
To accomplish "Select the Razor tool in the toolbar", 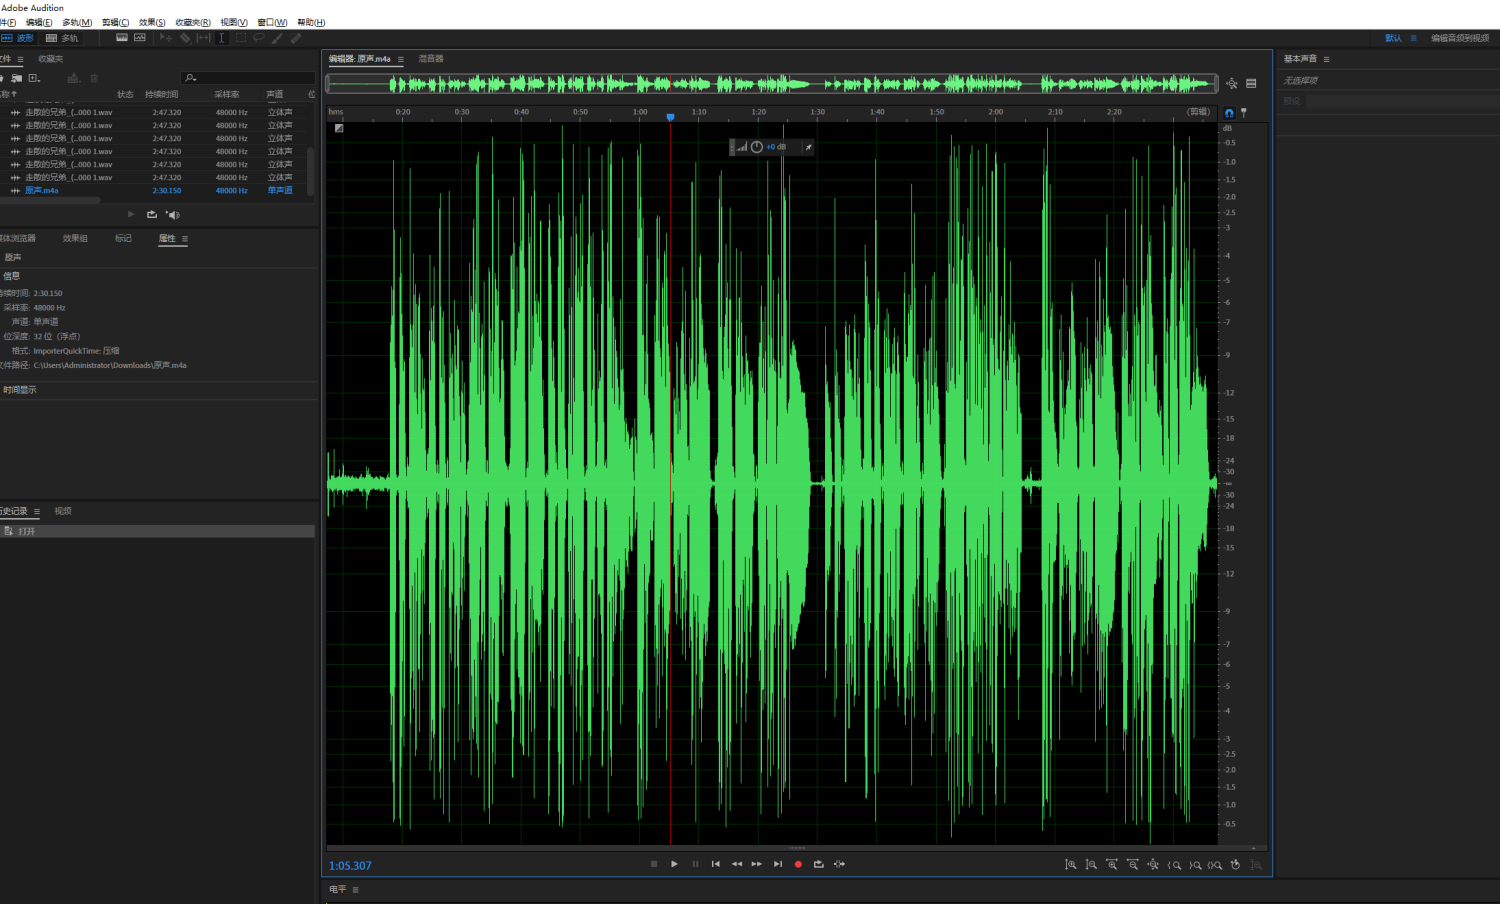I will coord(185,38).
